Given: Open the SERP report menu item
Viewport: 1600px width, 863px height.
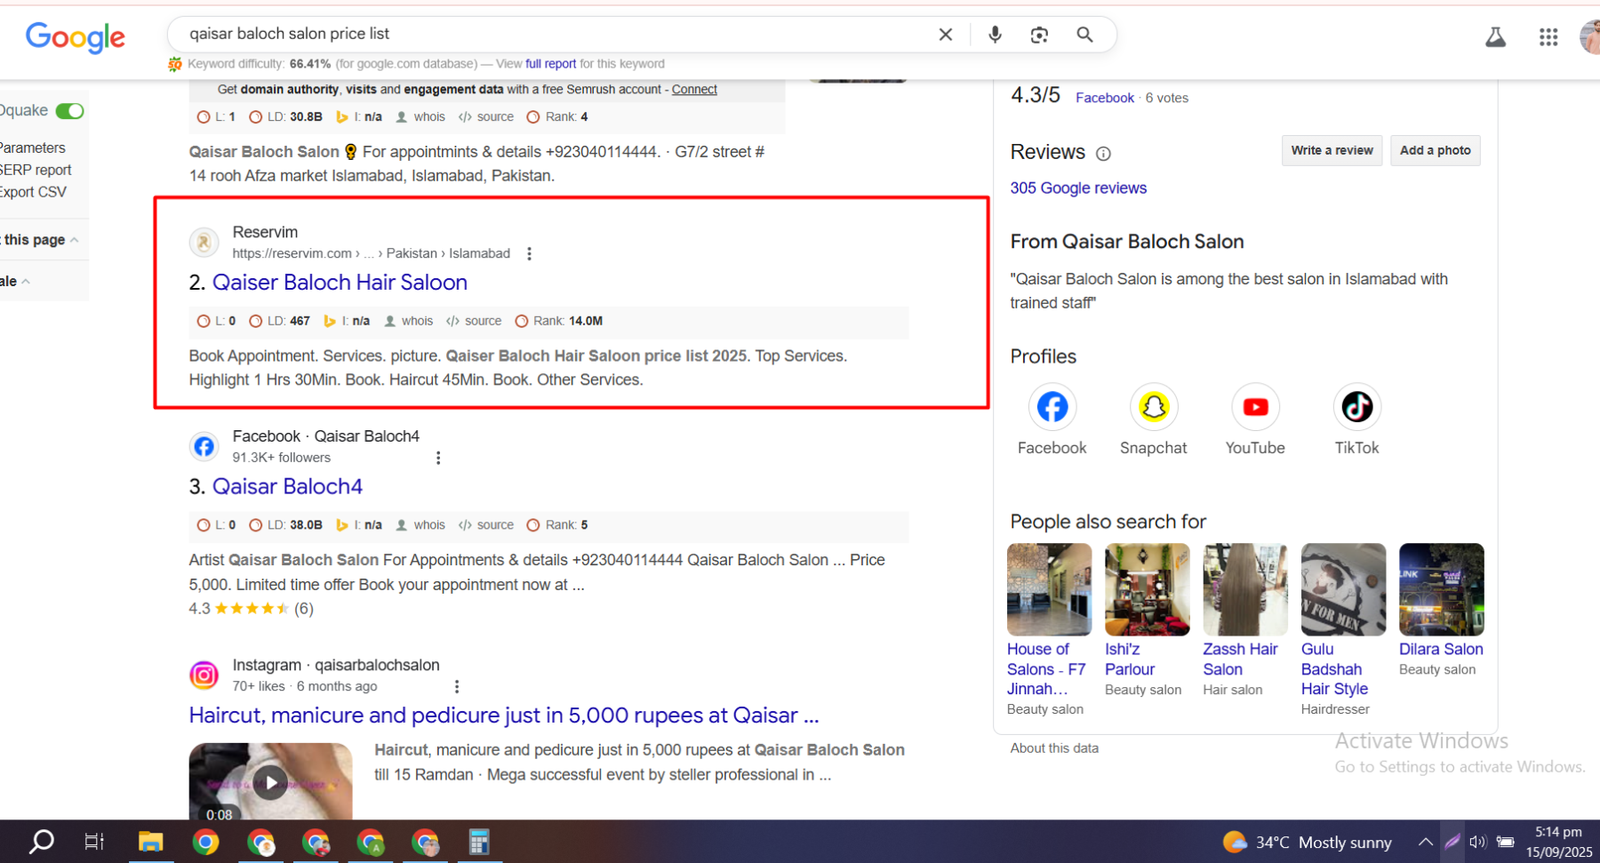Looking at the screenshot, I should (x=36, y=170).
